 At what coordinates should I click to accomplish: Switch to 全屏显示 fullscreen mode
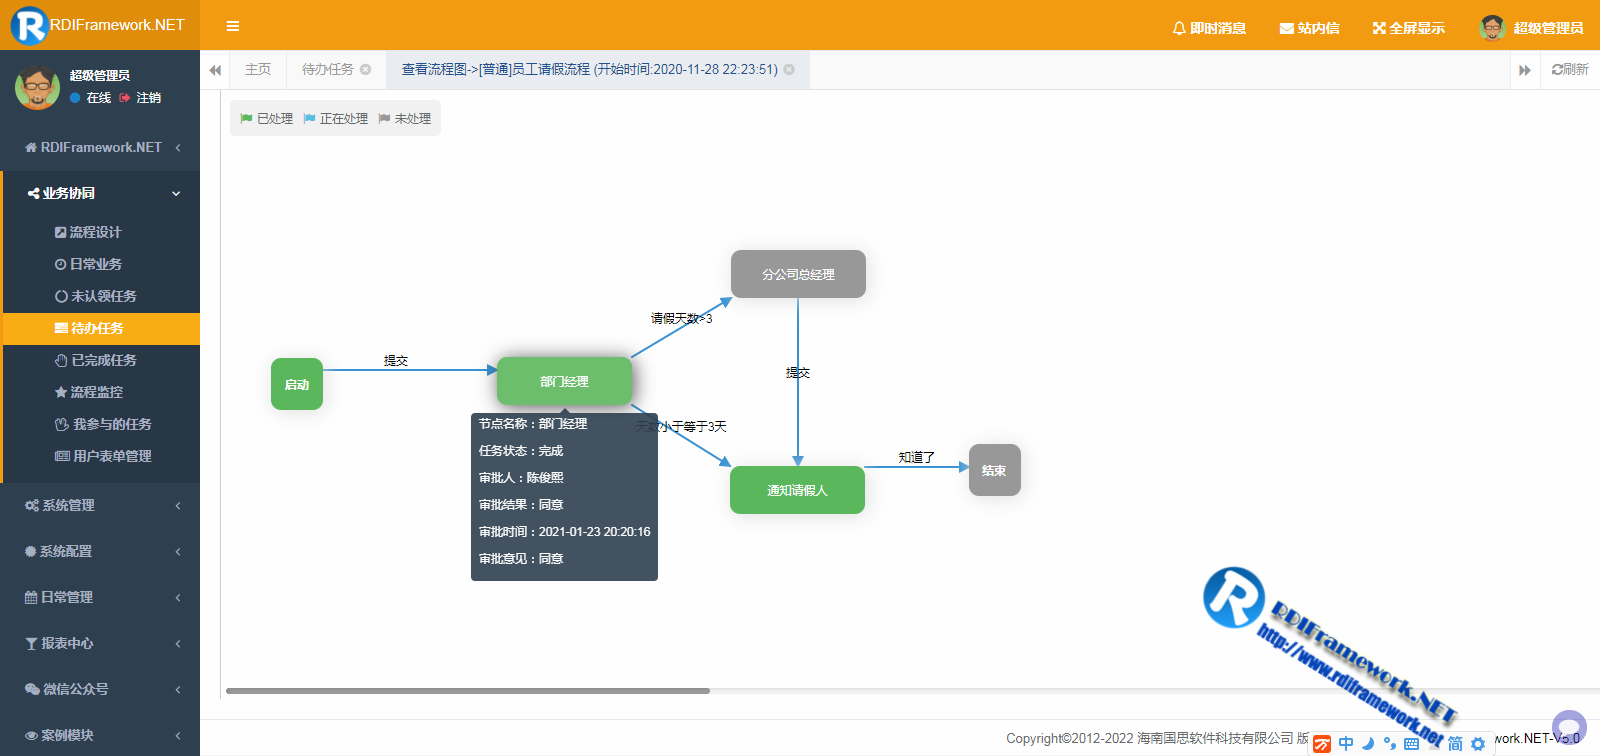[x=1408, y=28]
